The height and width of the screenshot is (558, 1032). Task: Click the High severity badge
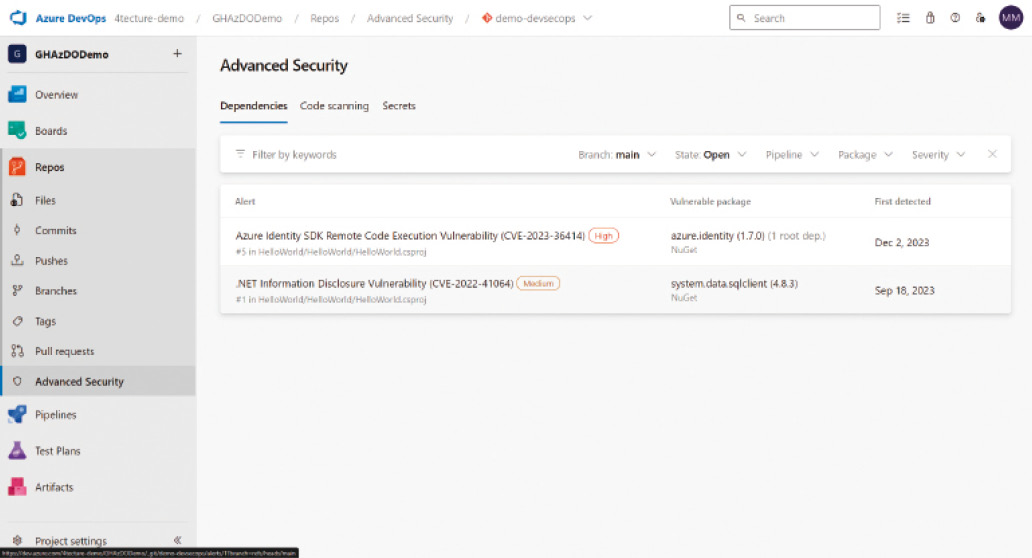pyautogui.click(x=604, y=236)
